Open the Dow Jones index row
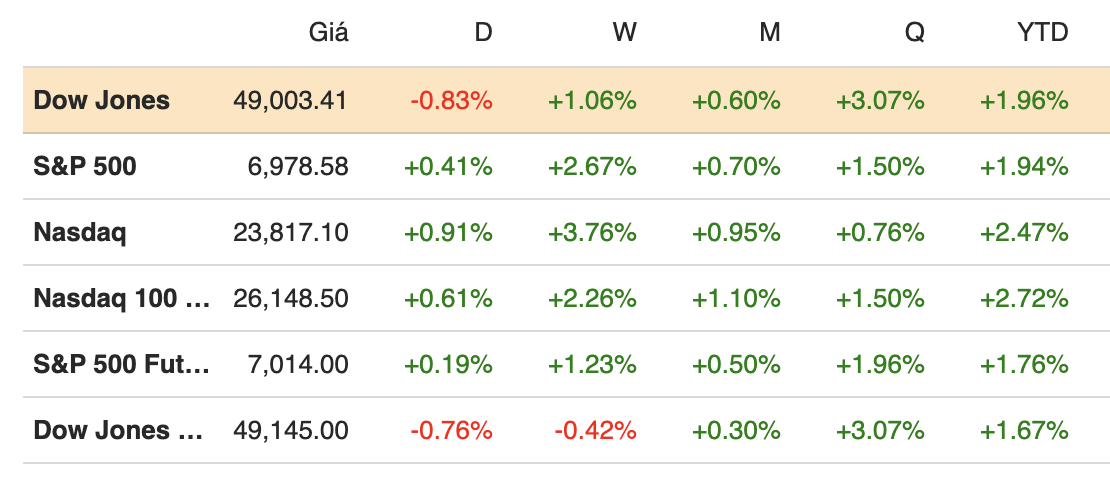 click(x=101, y=100)
